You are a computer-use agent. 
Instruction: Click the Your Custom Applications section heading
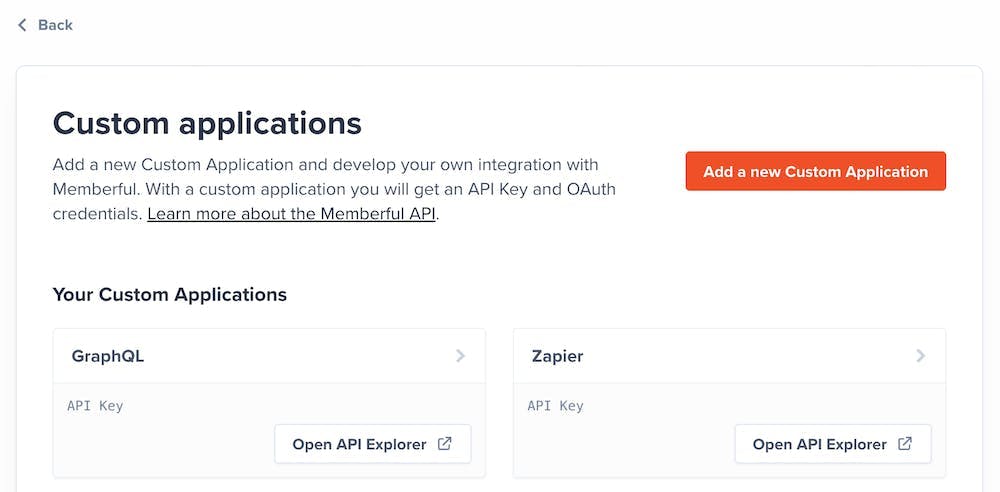click(x=170, y=294)
